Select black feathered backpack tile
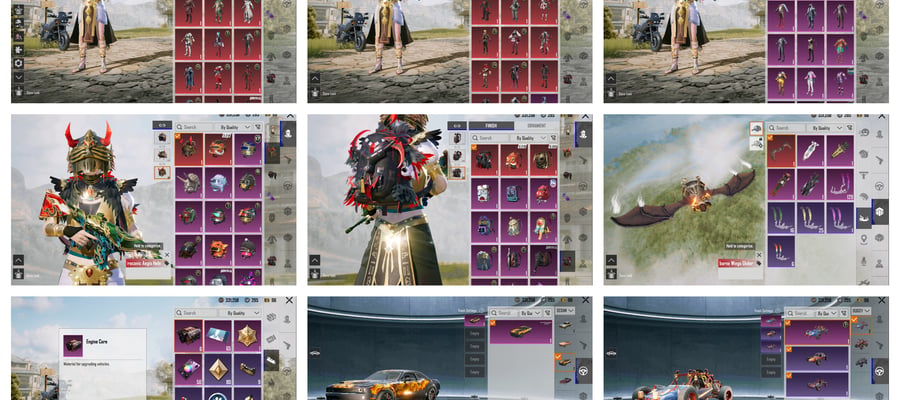The width and height of the screenshot is (900, 400). 485,160
